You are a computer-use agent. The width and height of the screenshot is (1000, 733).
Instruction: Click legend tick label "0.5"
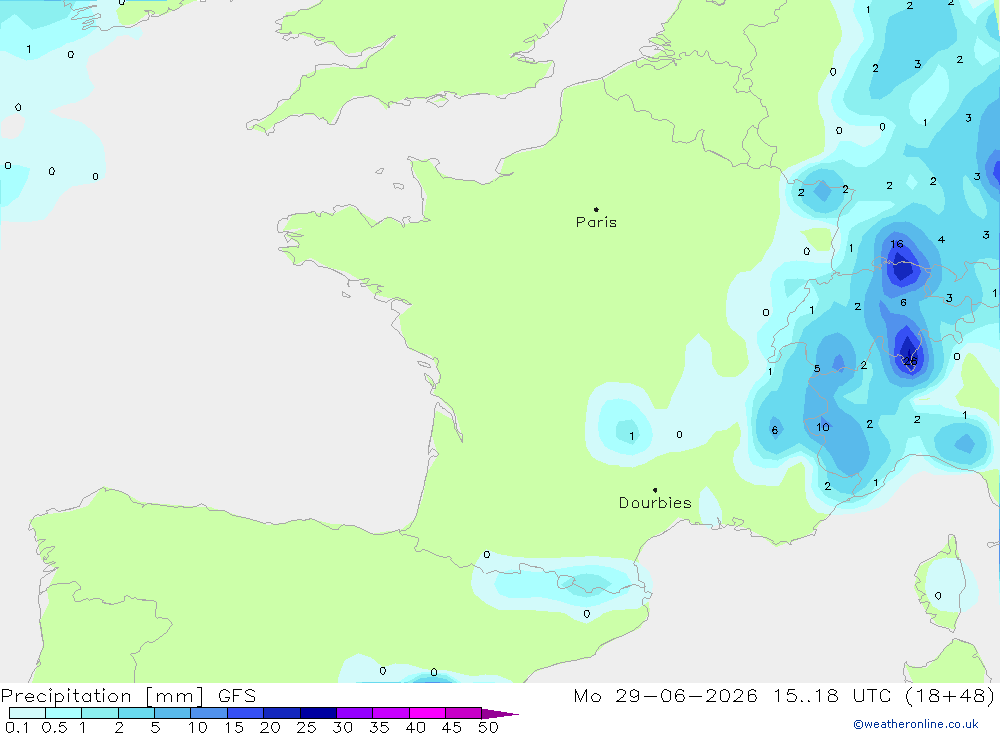point(54,727)
